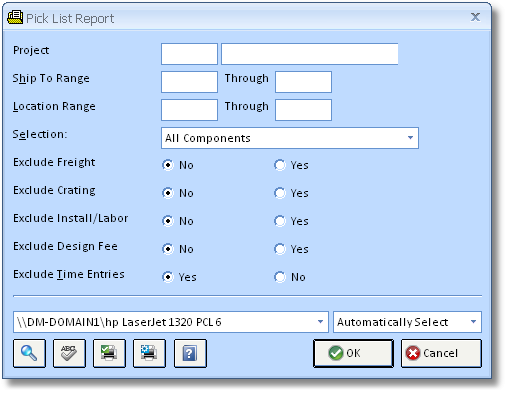The height and width of the screenshot is (393, 506).
Task: Click the ABC spell check icon button
Action: pyautogui.click(x=69, y=353)
